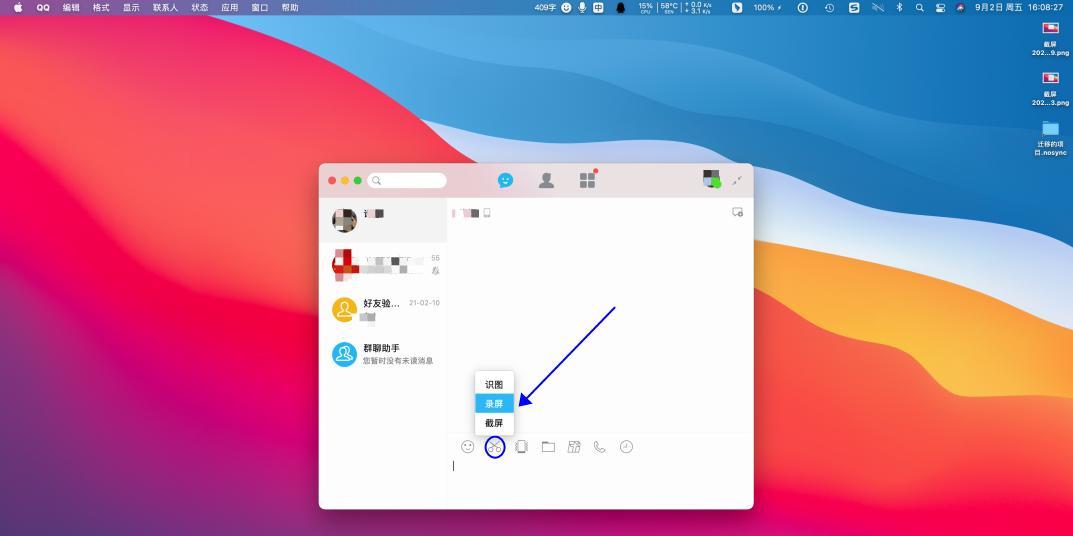
Task: Select the second 截屏 png file on desktop
Action: click(x=1050, y=88)
